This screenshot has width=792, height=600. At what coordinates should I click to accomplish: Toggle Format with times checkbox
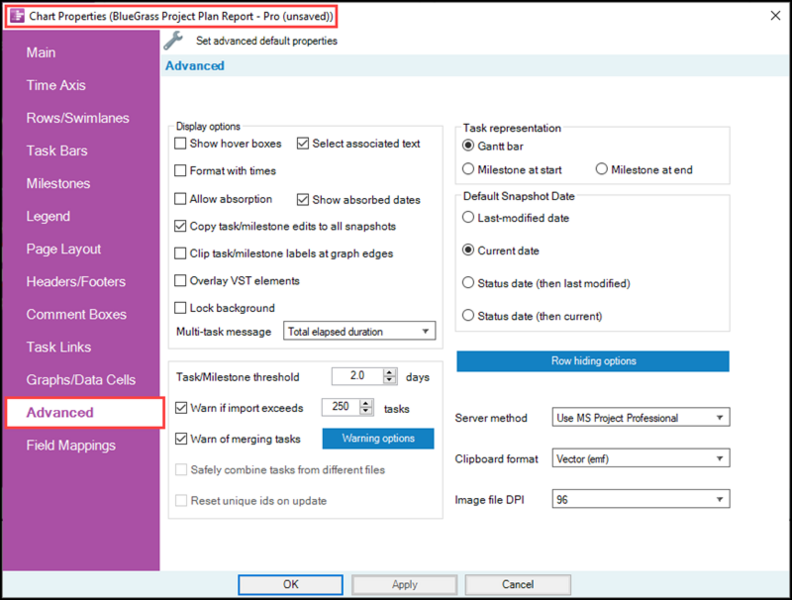(x=180, y=171)
